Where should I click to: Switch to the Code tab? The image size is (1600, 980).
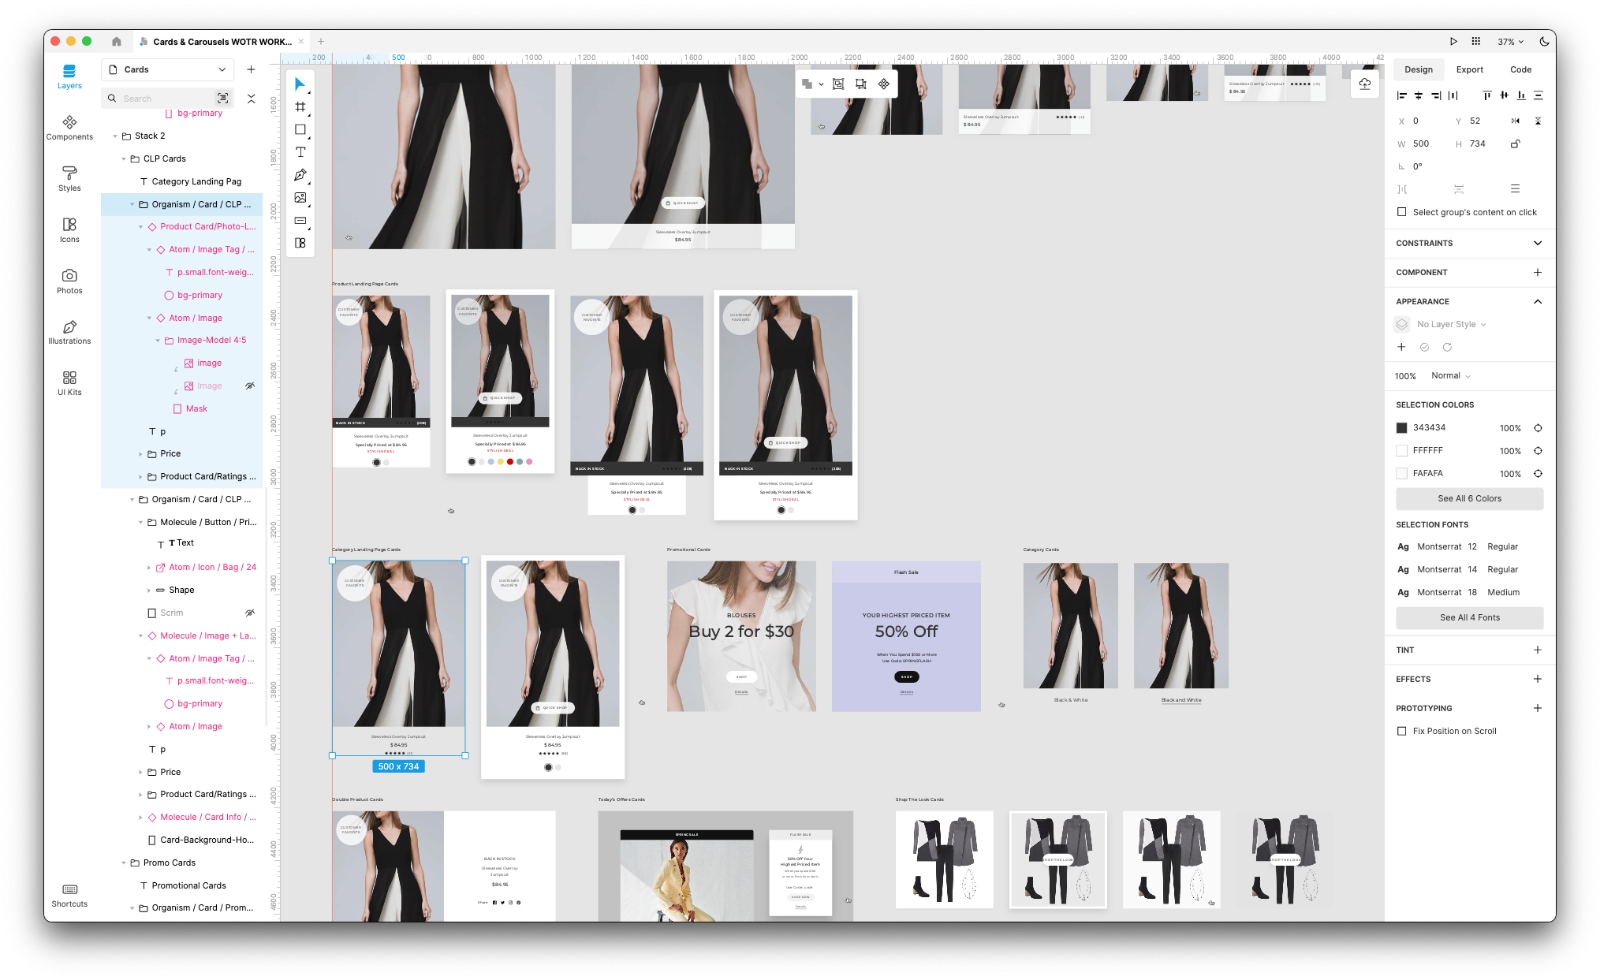pos(1520,70)
